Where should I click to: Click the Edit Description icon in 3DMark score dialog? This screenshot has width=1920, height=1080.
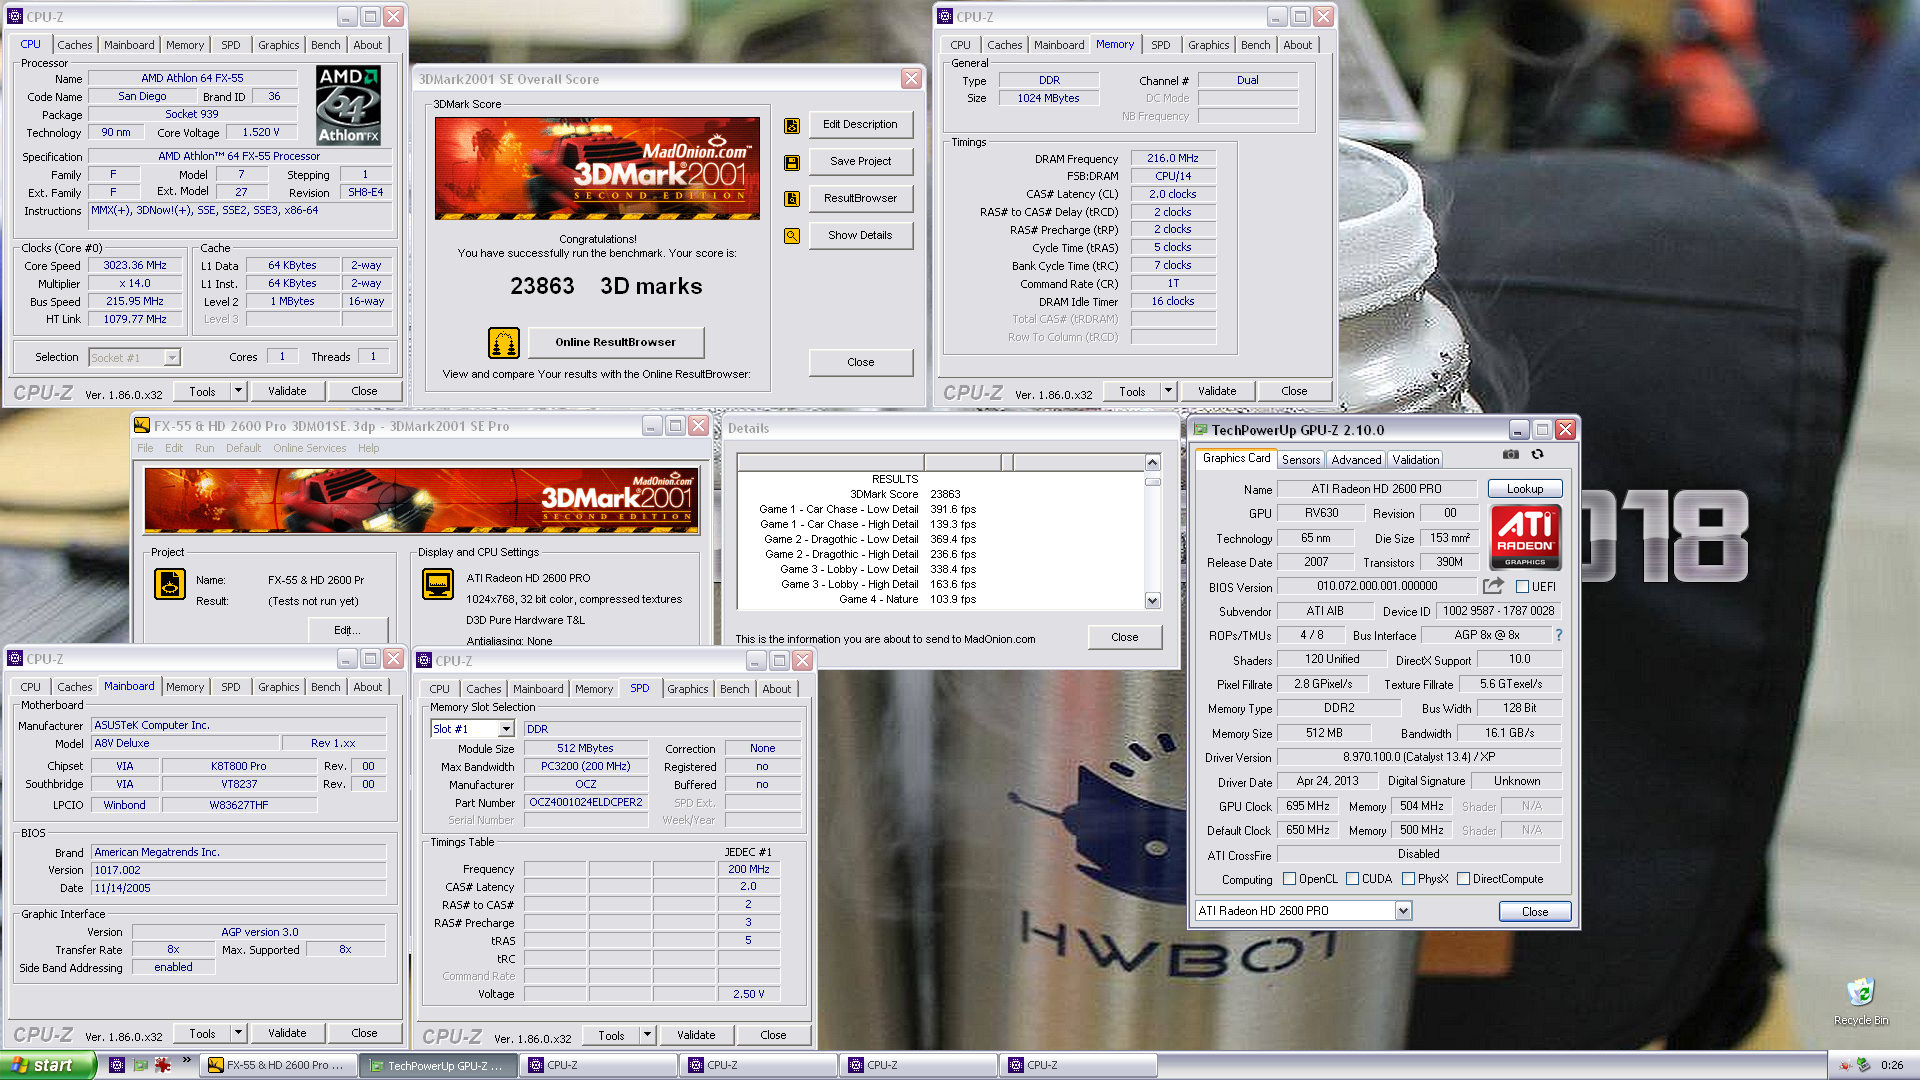[792, 126]
